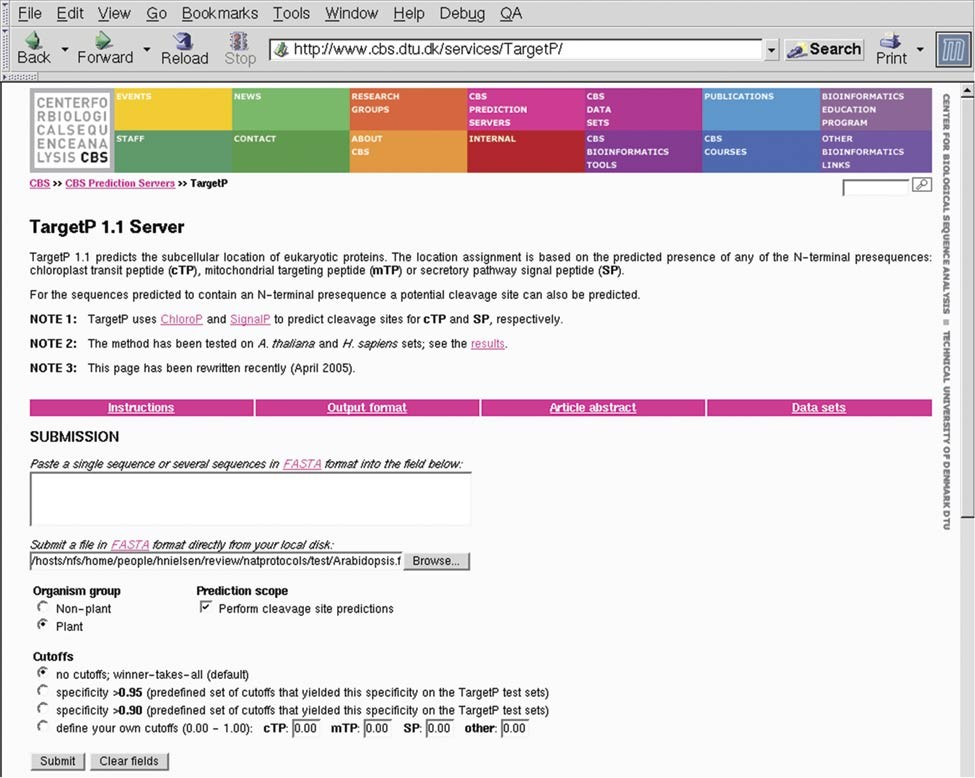The image size is (975, 778).
Task: Click the site search text field
Action: (x=876, y=187)
